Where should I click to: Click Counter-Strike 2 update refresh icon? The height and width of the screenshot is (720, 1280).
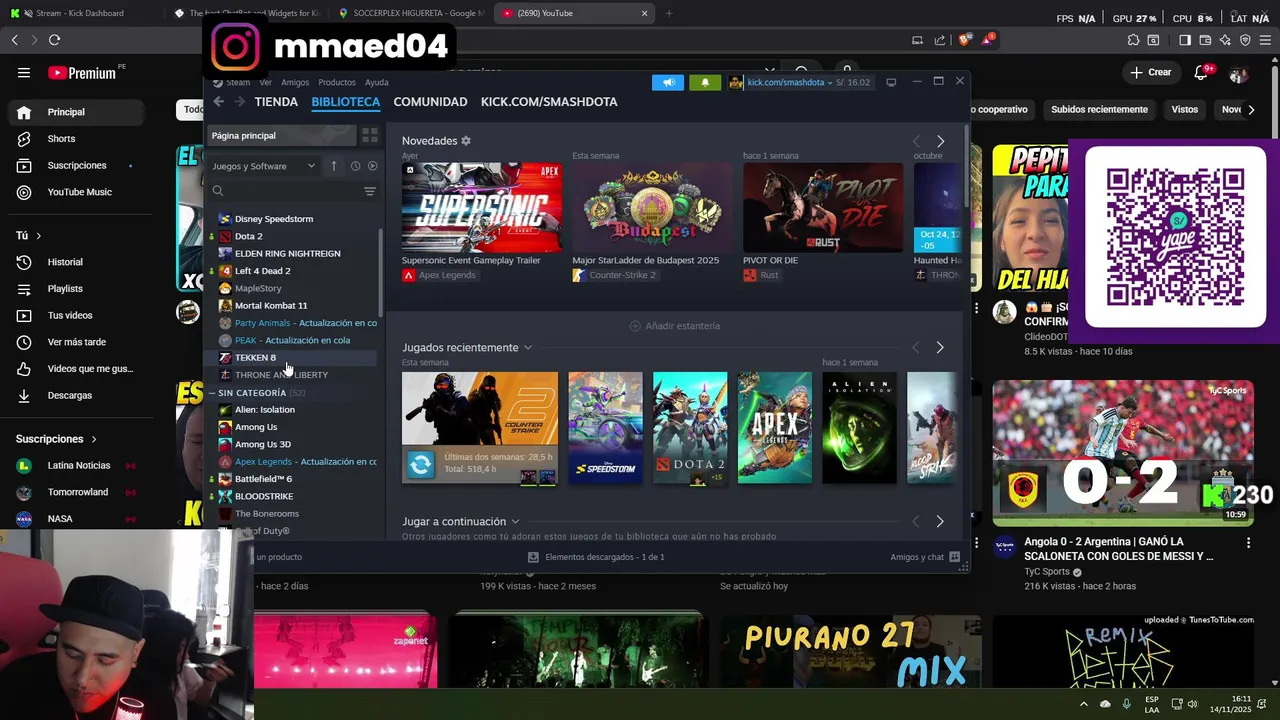(x=421, y=464)
